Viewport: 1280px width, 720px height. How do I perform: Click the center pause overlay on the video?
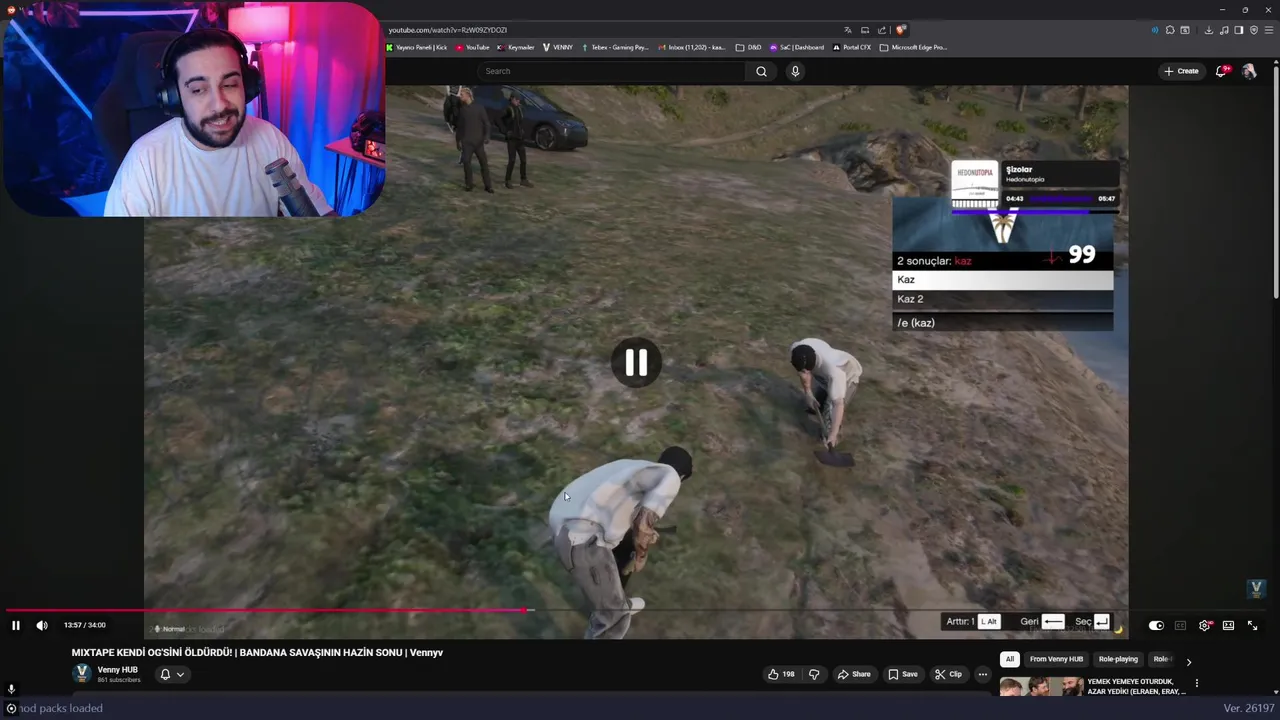click(x=636, y=362)
